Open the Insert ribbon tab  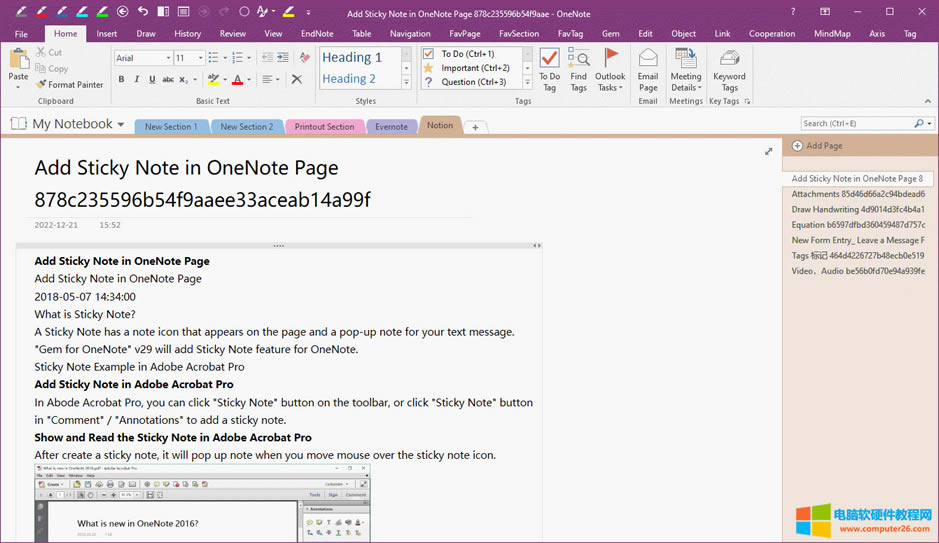pyautogui.click(x=107, y=33)
